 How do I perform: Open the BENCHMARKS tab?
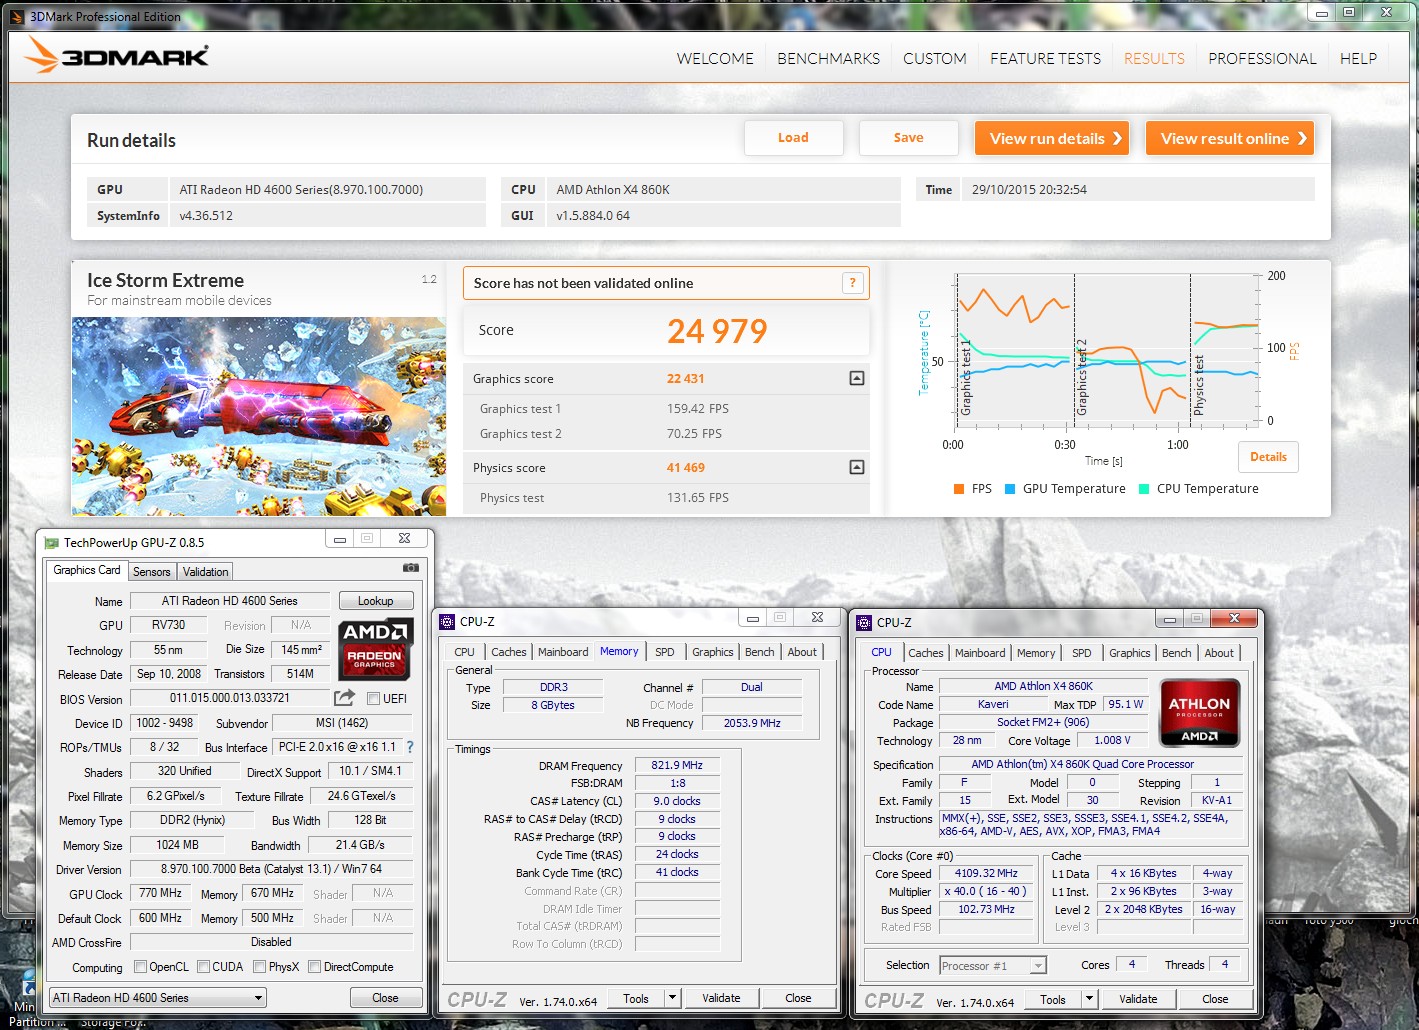click(829, 58)
